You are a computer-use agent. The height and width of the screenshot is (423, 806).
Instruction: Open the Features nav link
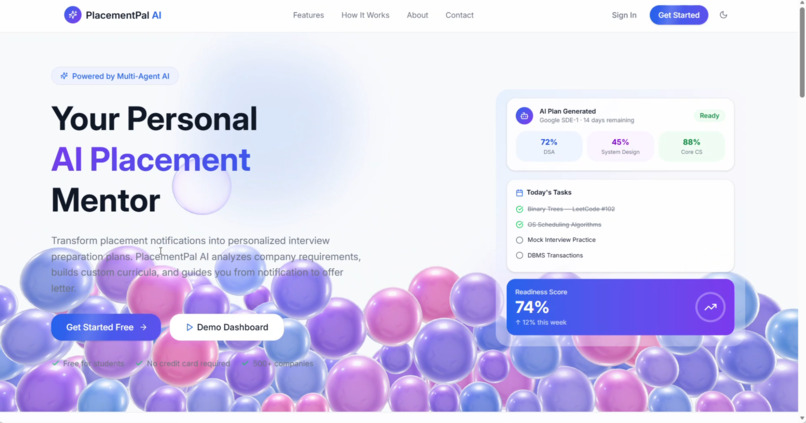[308, 15]
